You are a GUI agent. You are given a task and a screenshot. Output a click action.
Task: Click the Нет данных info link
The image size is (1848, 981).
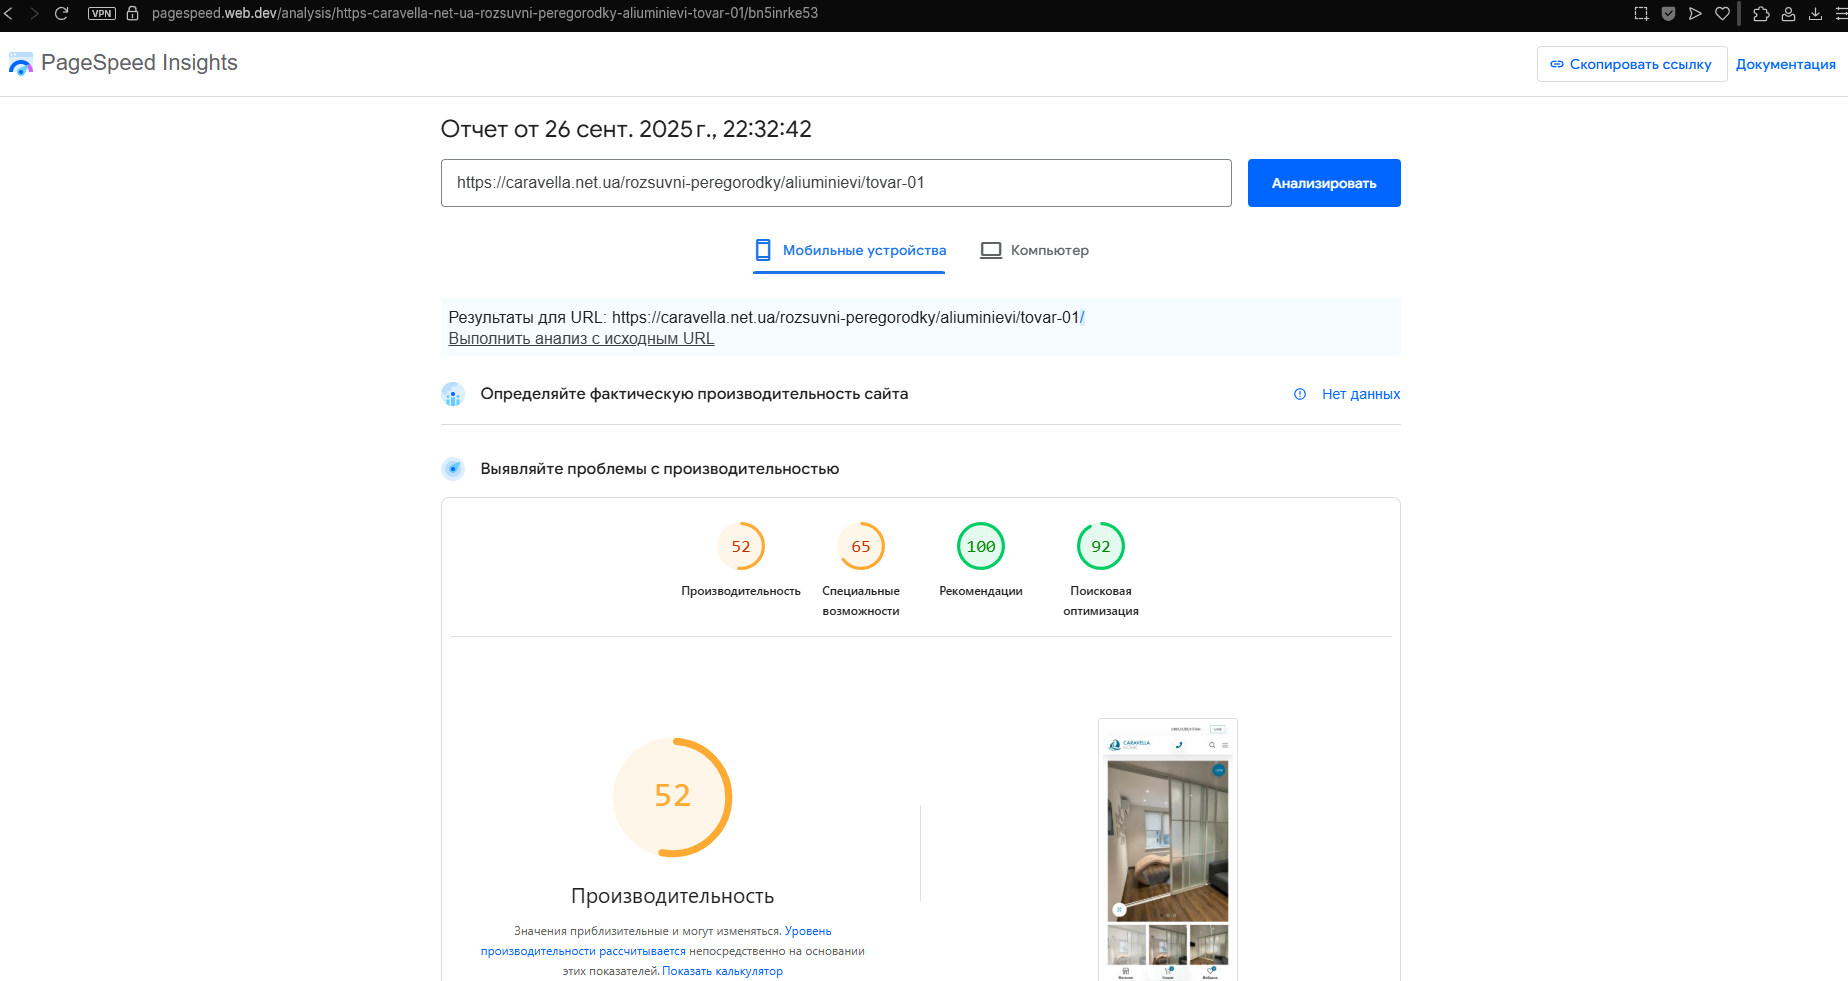[x=1360, y=394]
